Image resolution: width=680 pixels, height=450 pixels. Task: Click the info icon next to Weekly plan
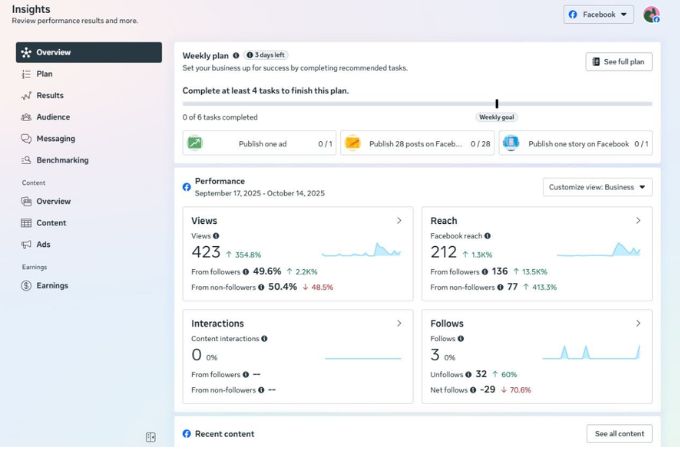(x=236, y=56)
